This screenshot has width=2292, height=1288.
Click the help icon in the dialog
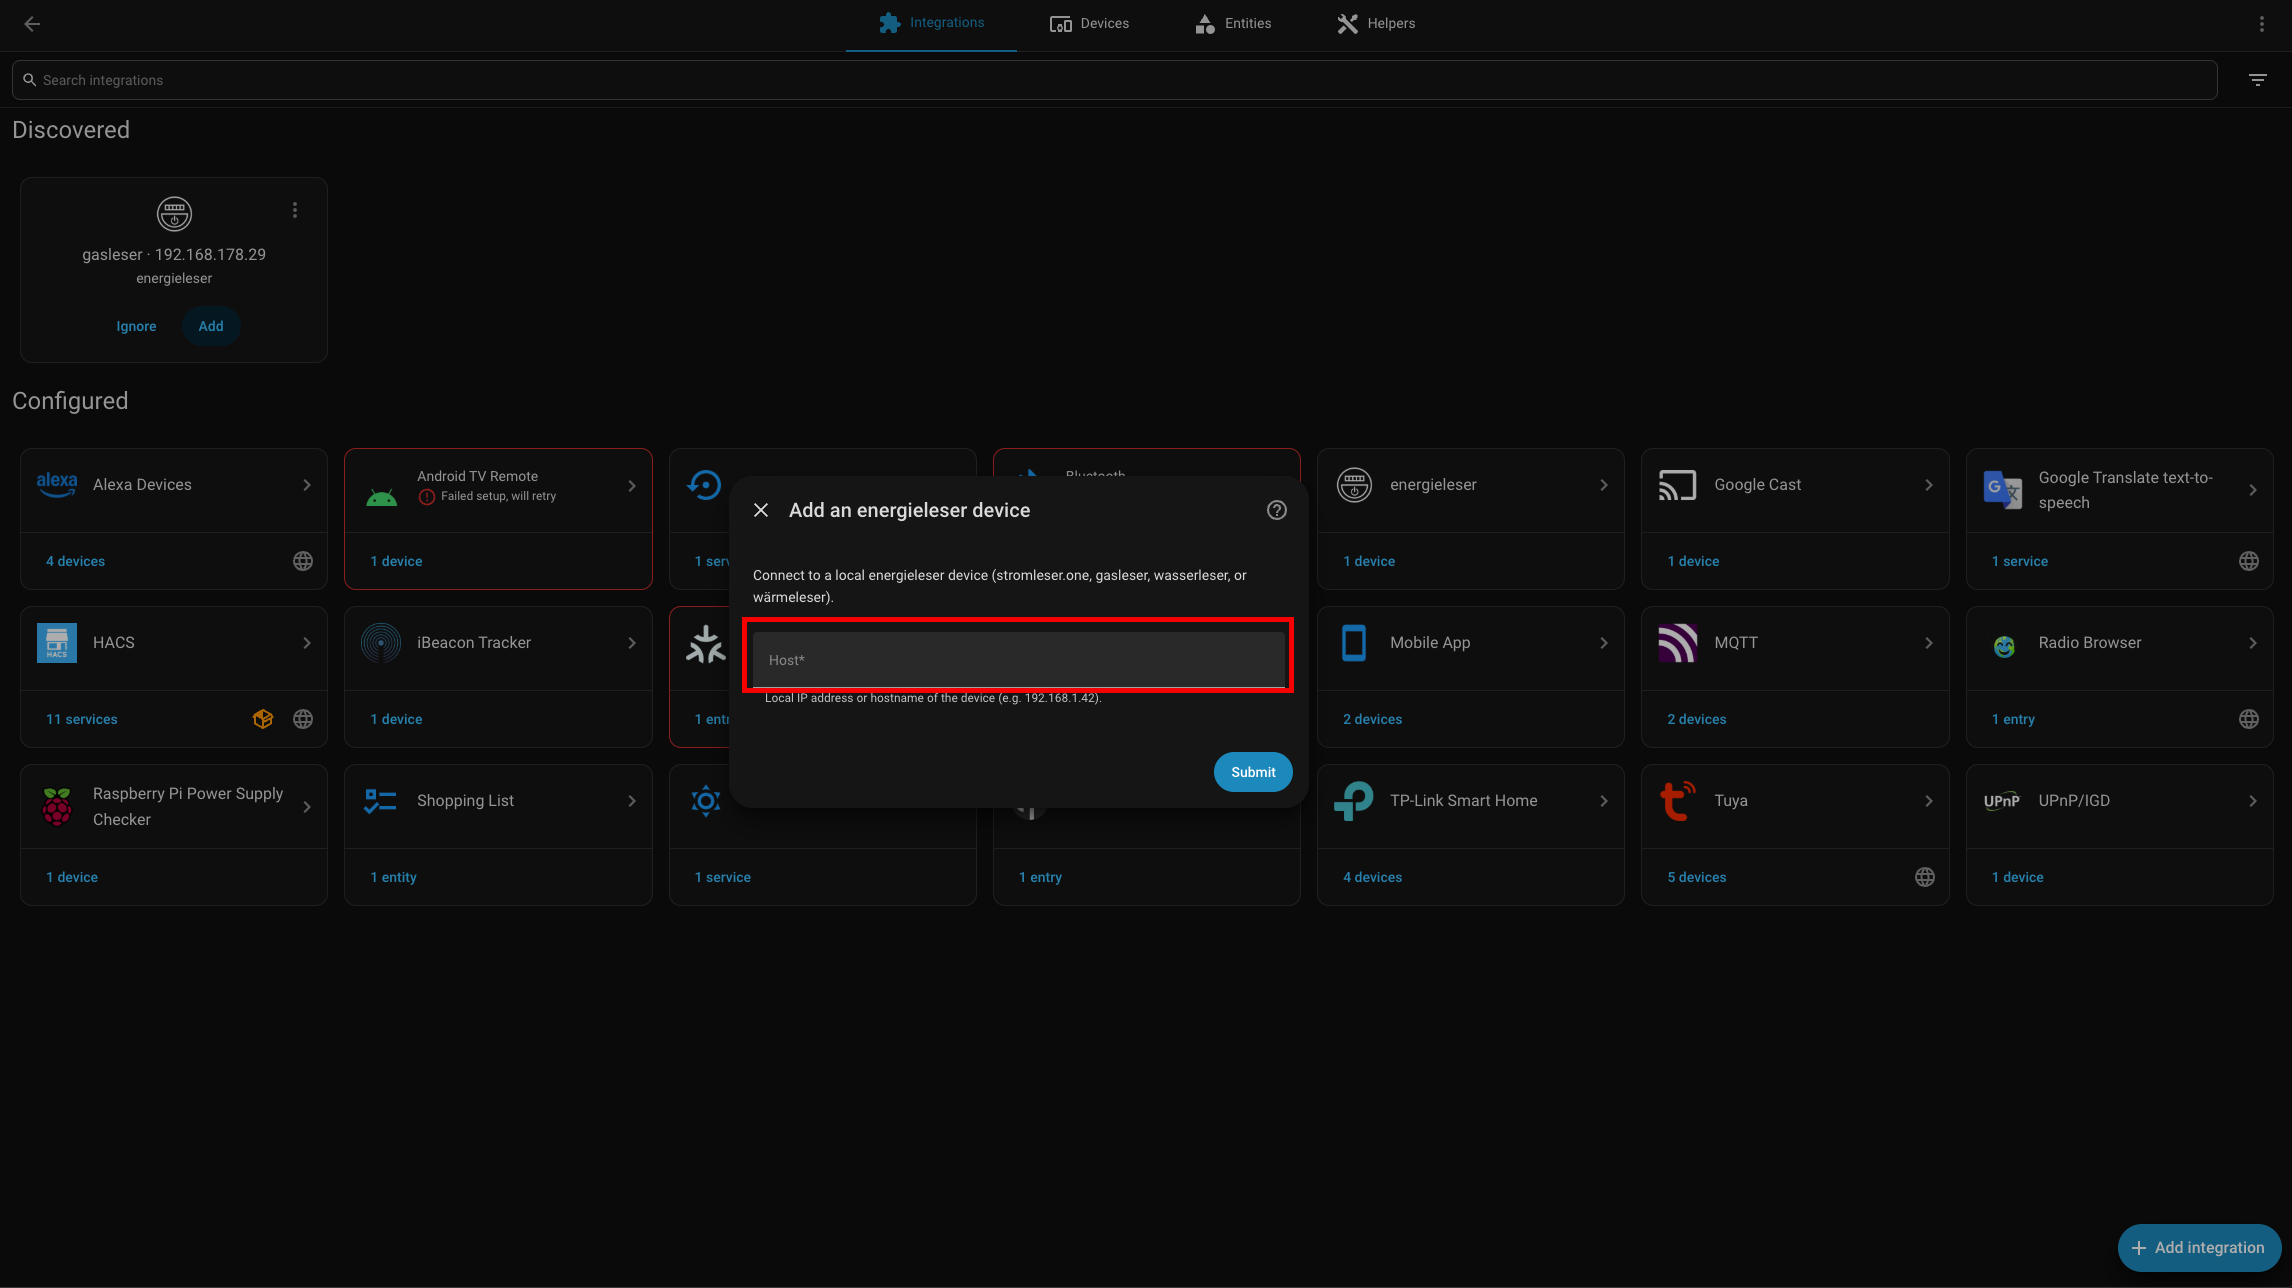coord(1276,510)
